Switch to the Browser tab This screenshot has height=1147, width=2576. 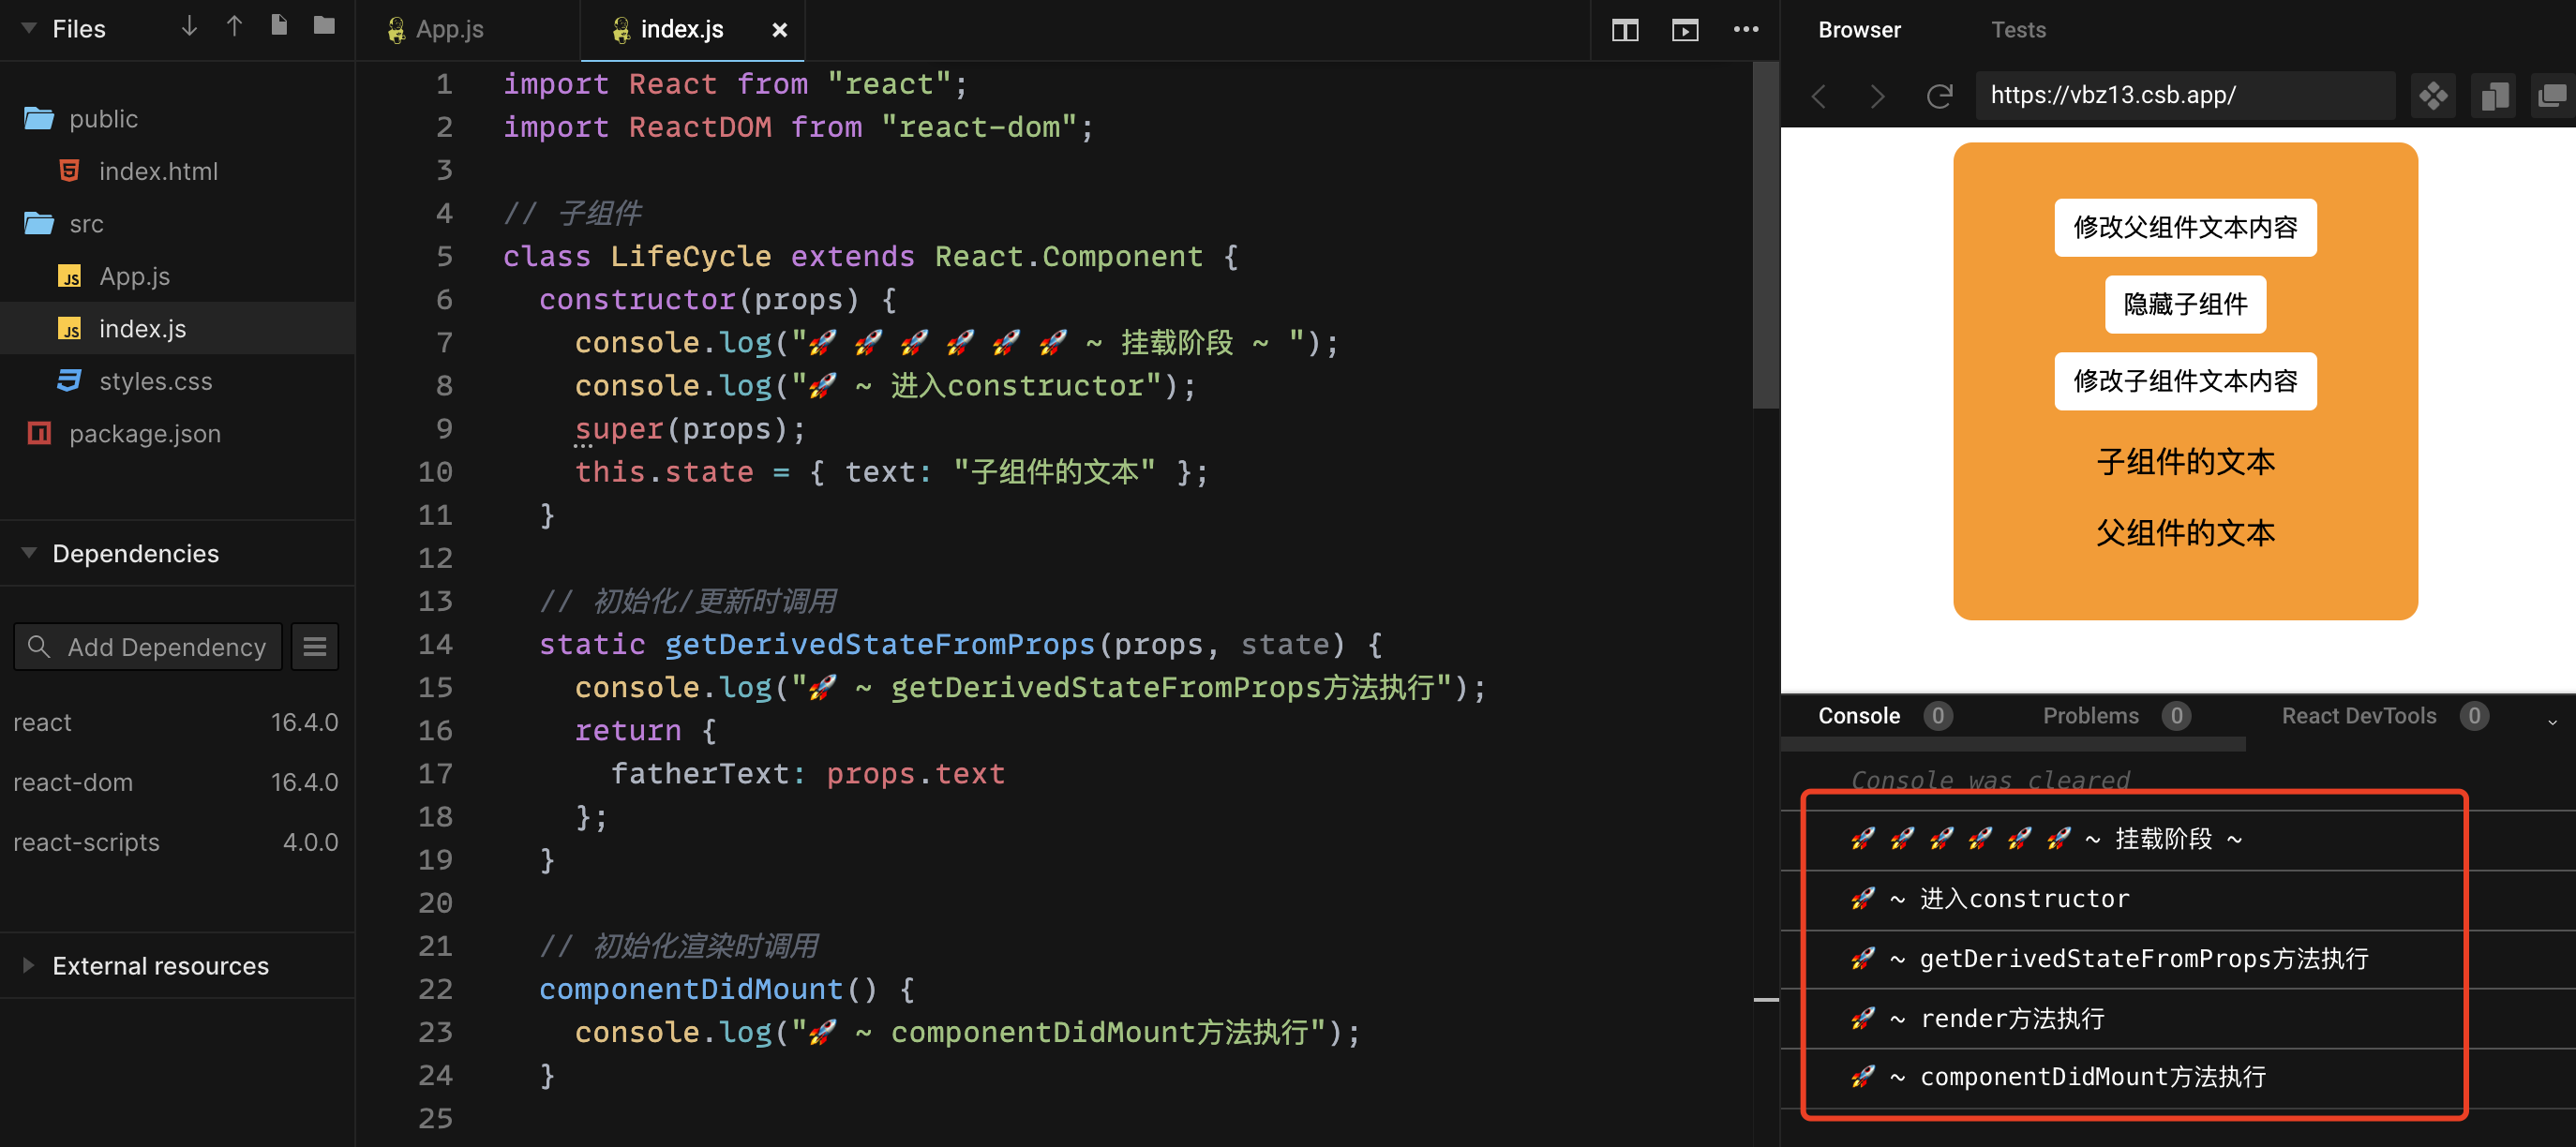click(1859, 30)
